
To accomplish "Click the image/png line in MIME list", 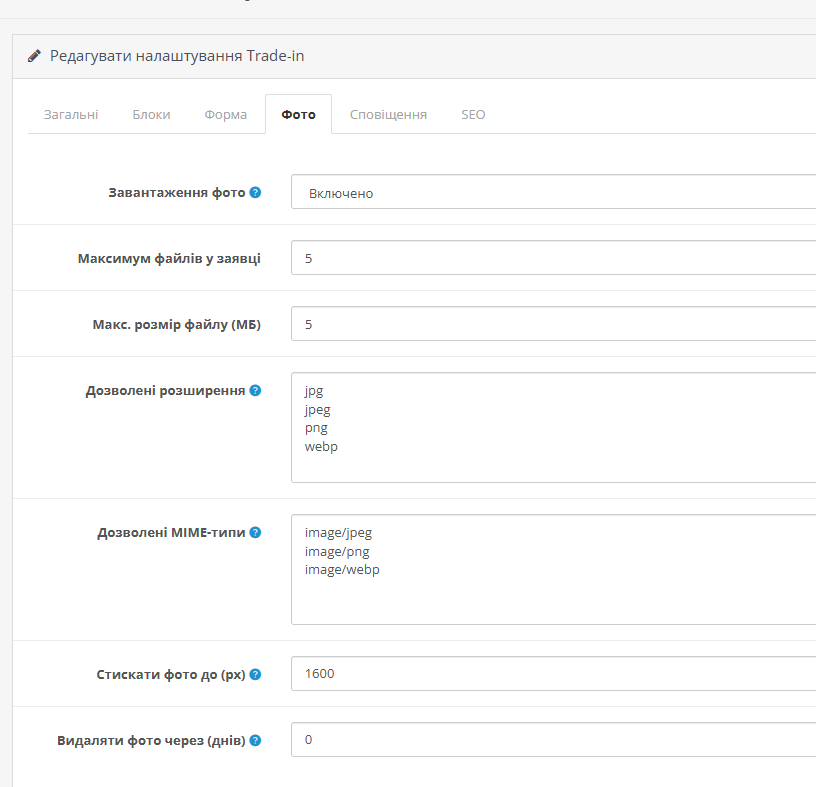I will pos(337,551).
